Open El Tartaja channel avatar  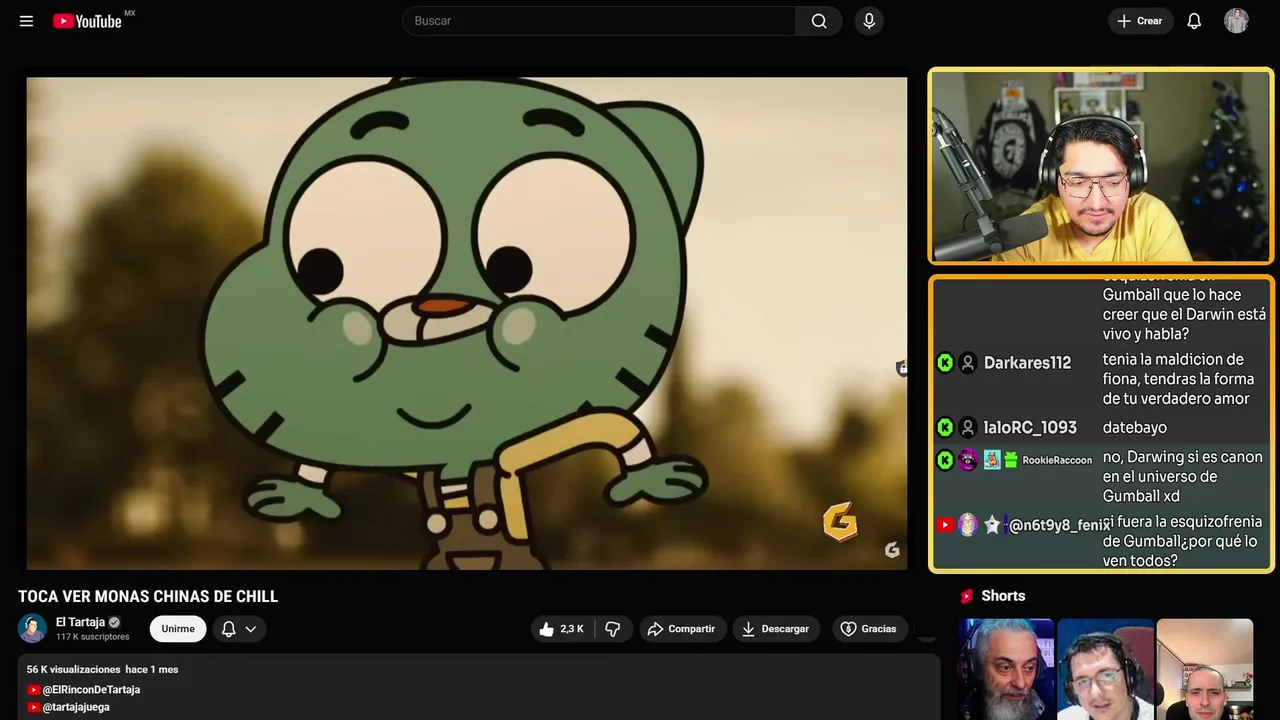32,628
